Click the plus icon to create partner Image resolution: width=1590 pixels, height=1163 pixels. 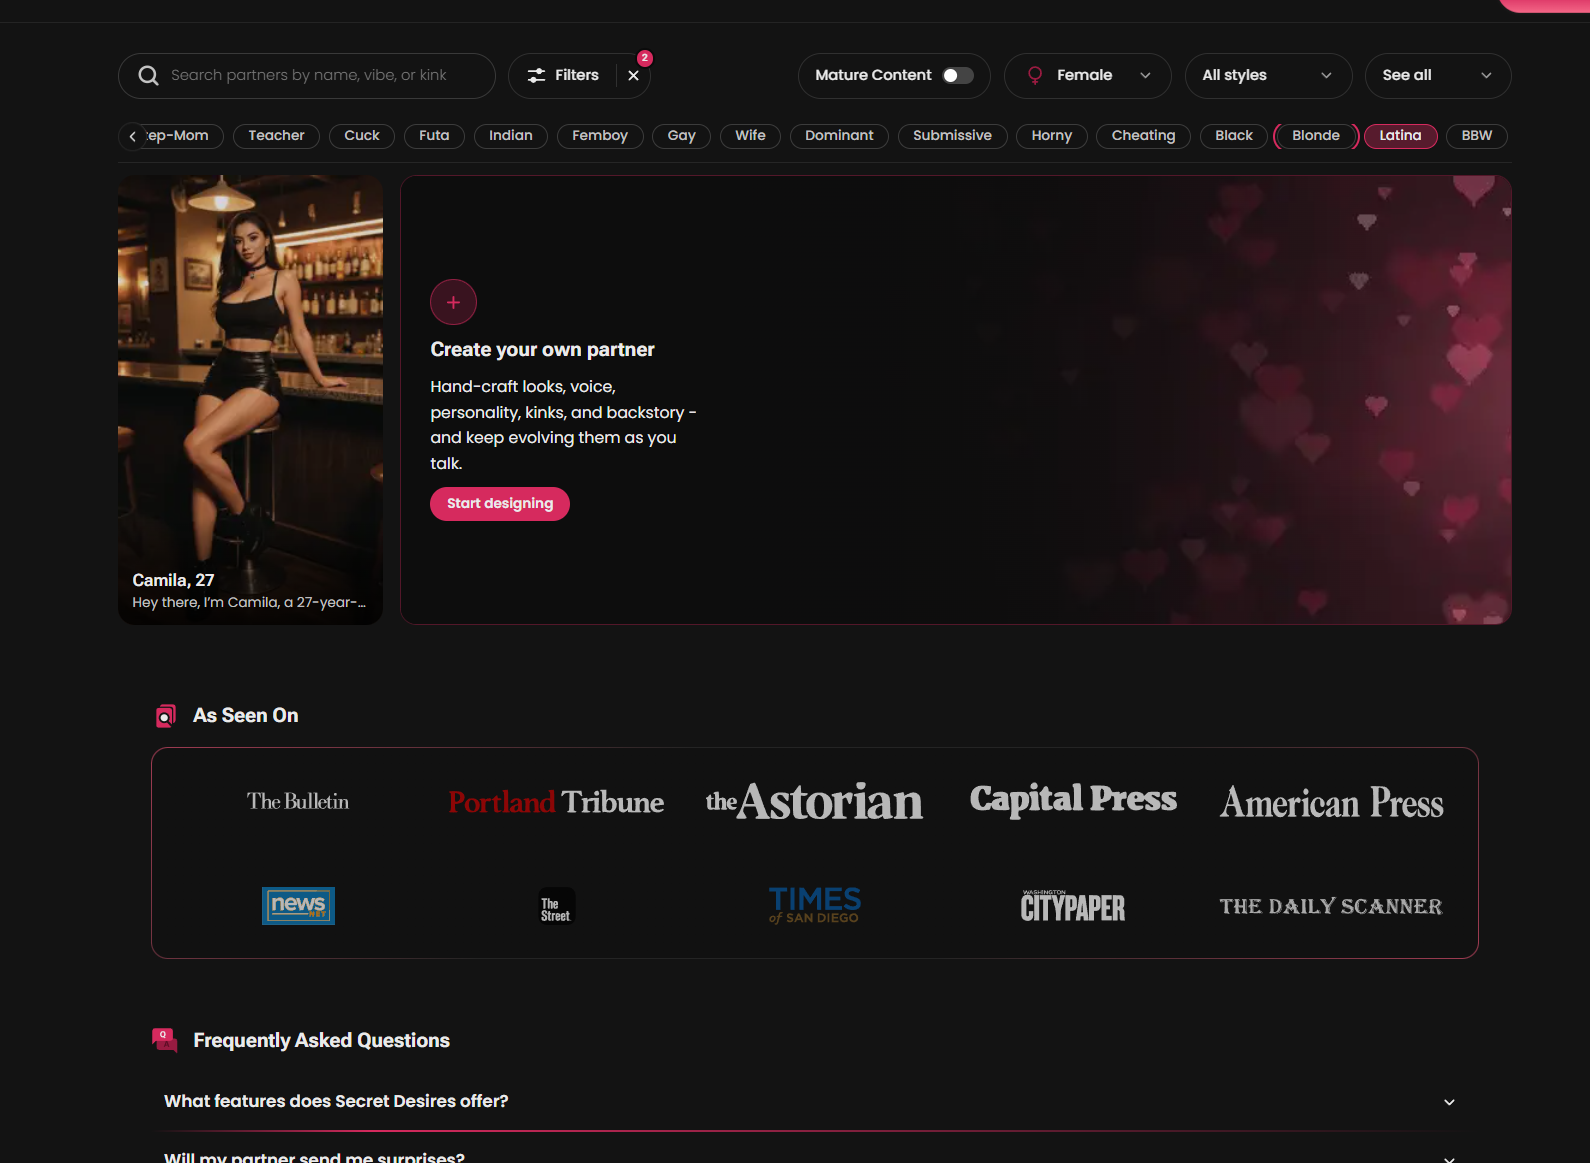coord(453,302)
